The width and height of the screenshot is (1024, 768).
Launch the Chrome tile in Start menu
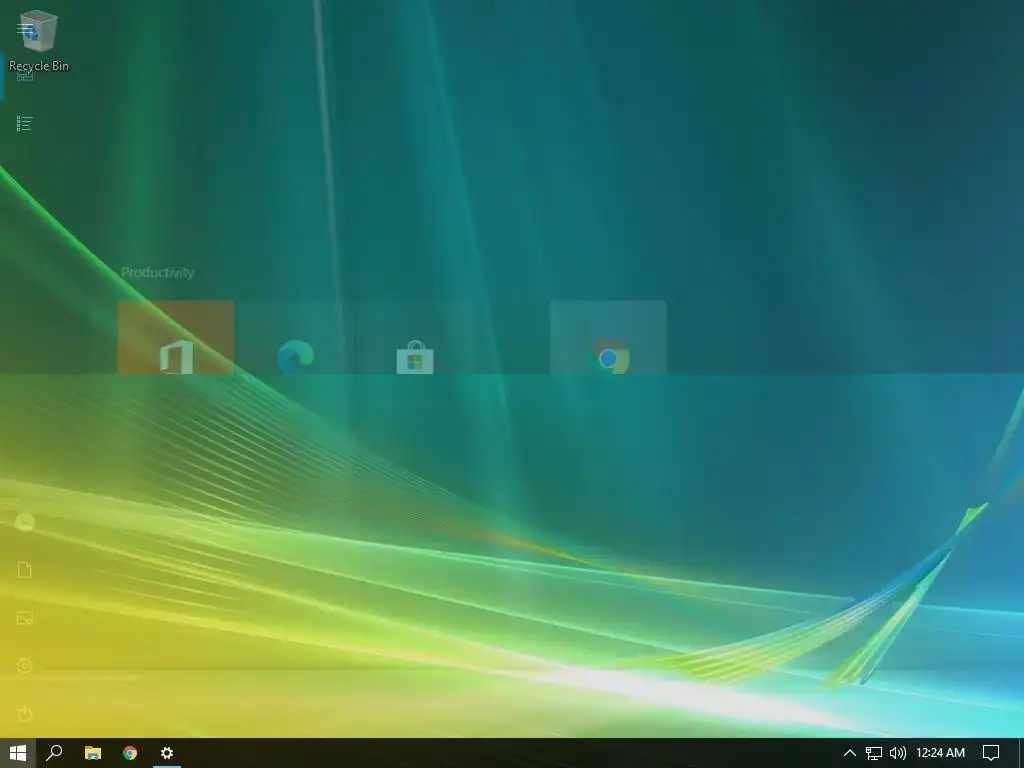click(608, 337)
